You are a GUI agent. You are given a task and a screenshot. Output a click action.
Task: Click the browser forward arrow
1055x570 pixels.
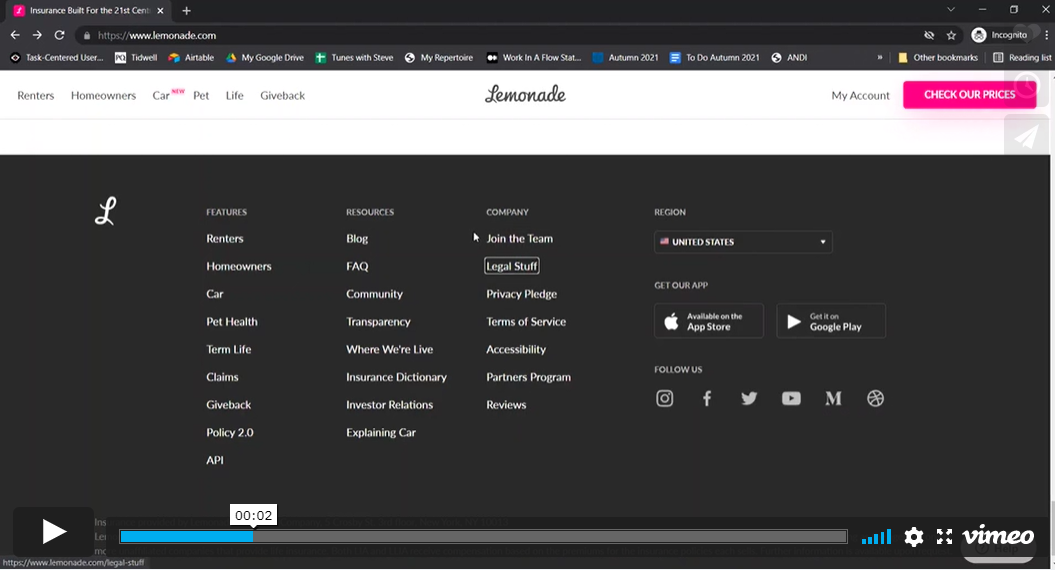point(37,35)
